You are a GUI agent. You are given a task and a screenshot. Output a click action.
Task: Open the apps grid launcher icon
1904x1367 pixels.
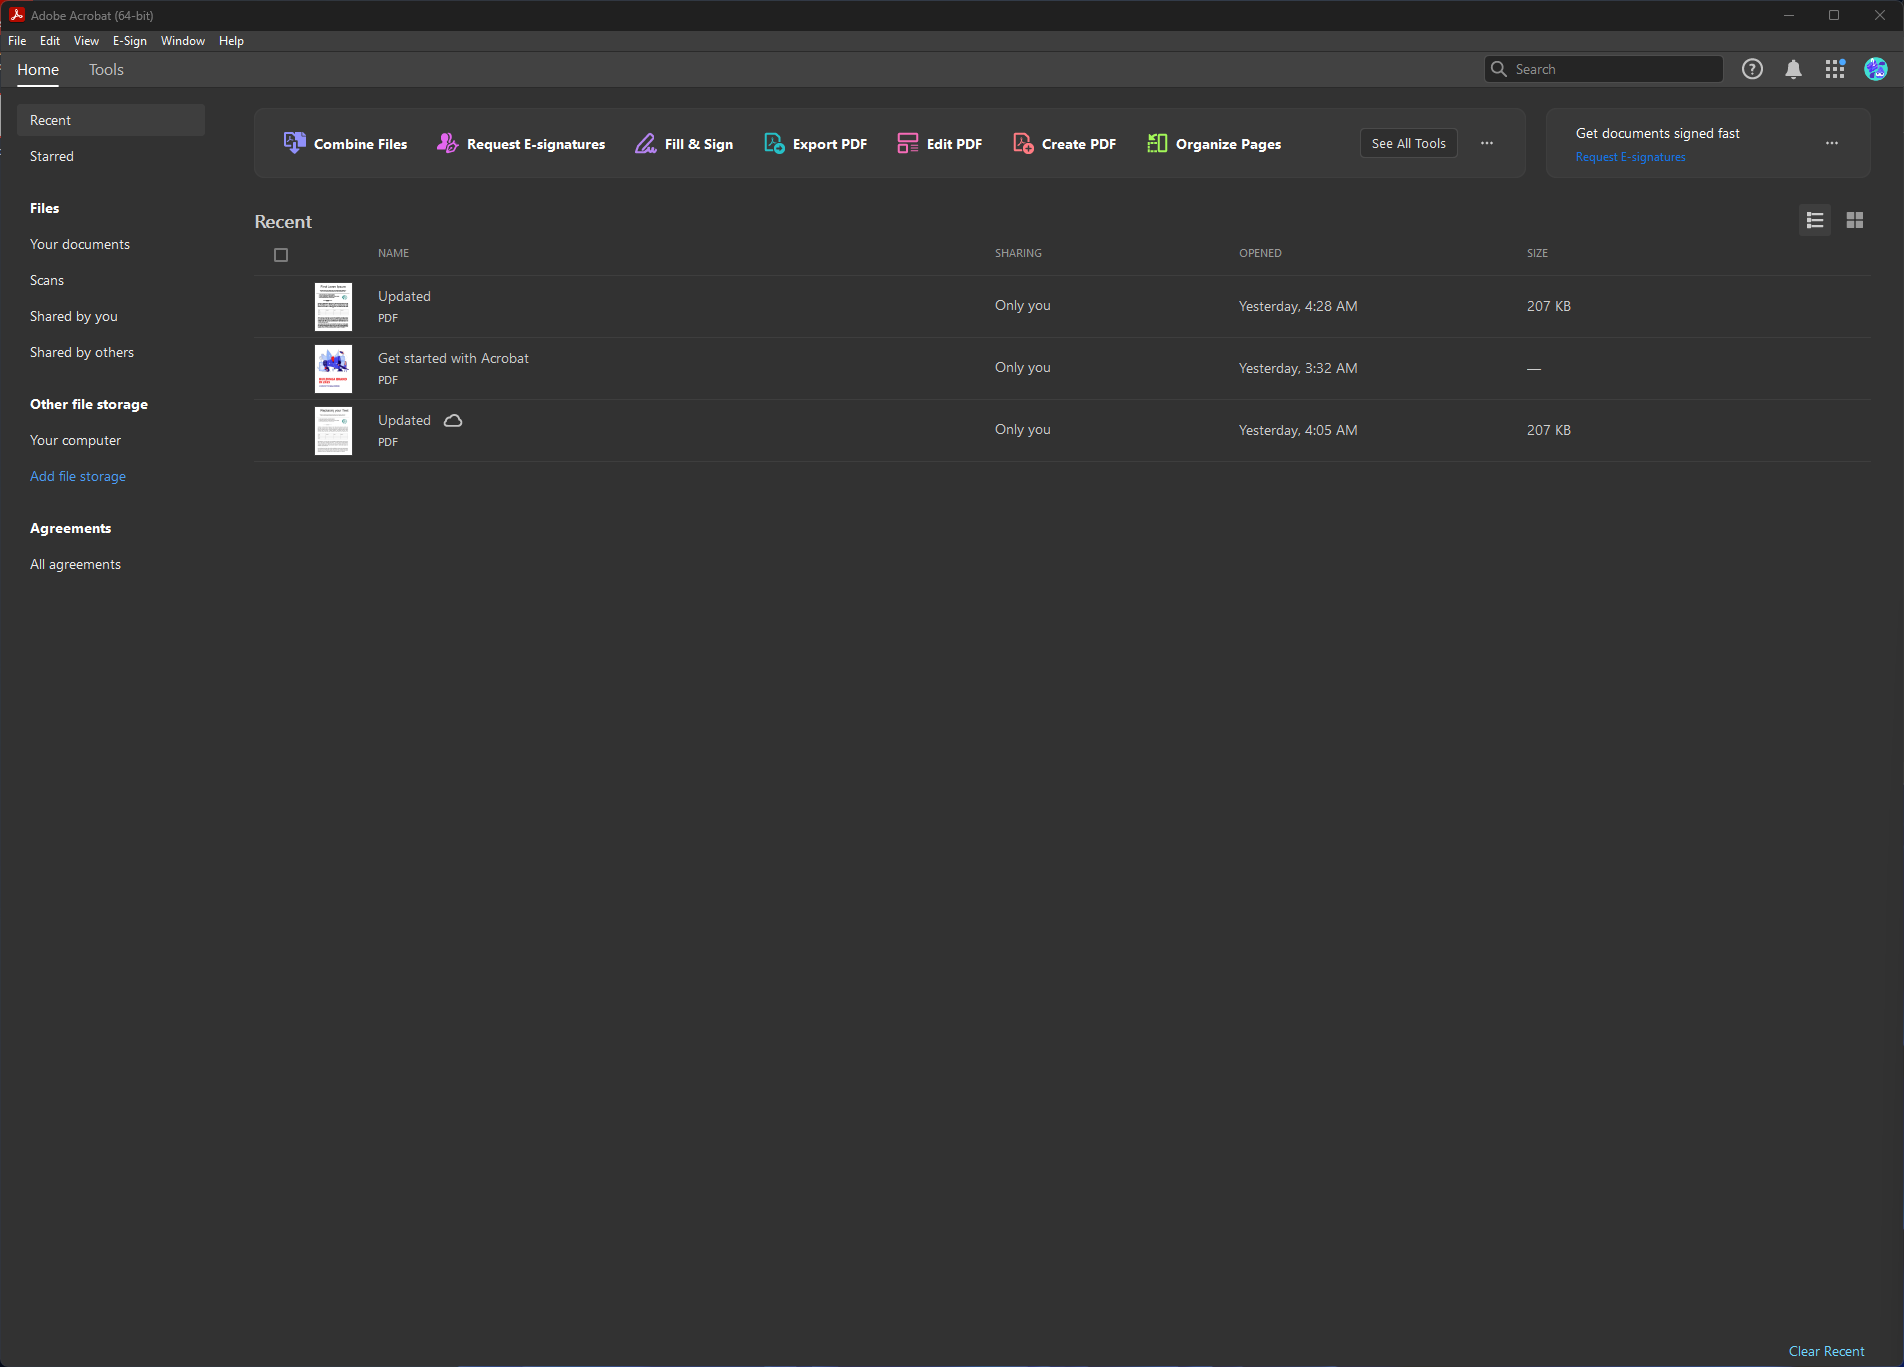point(1834,69)
